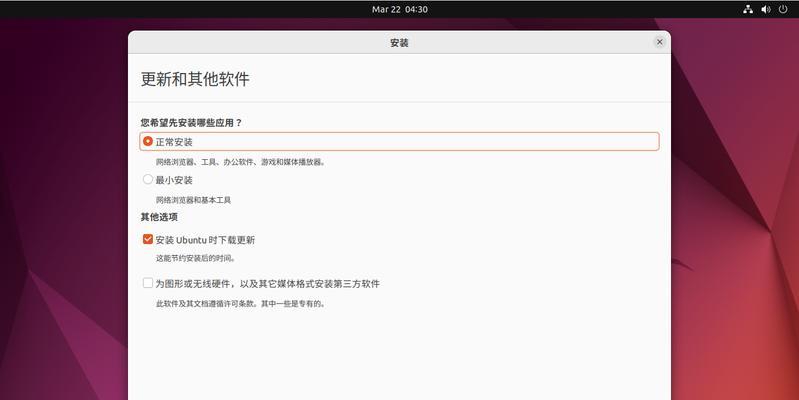
Task: Enable third-party software 第三方软件 checkbox
Action: point(148,283)
